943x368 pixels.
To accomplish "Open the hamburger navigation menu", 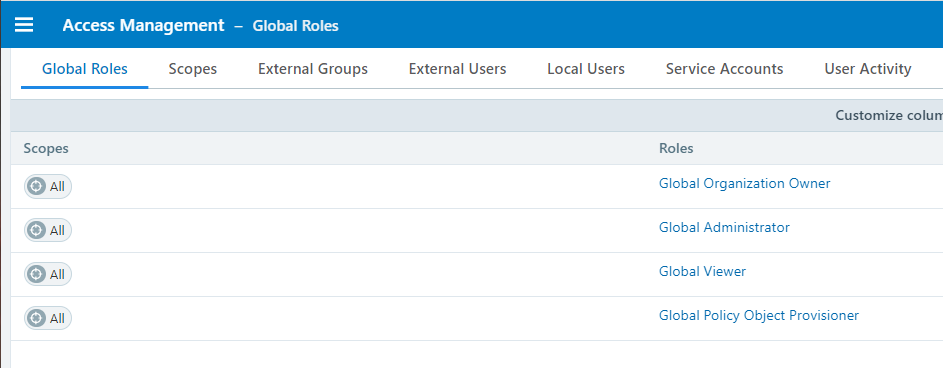I will [24, 25].
